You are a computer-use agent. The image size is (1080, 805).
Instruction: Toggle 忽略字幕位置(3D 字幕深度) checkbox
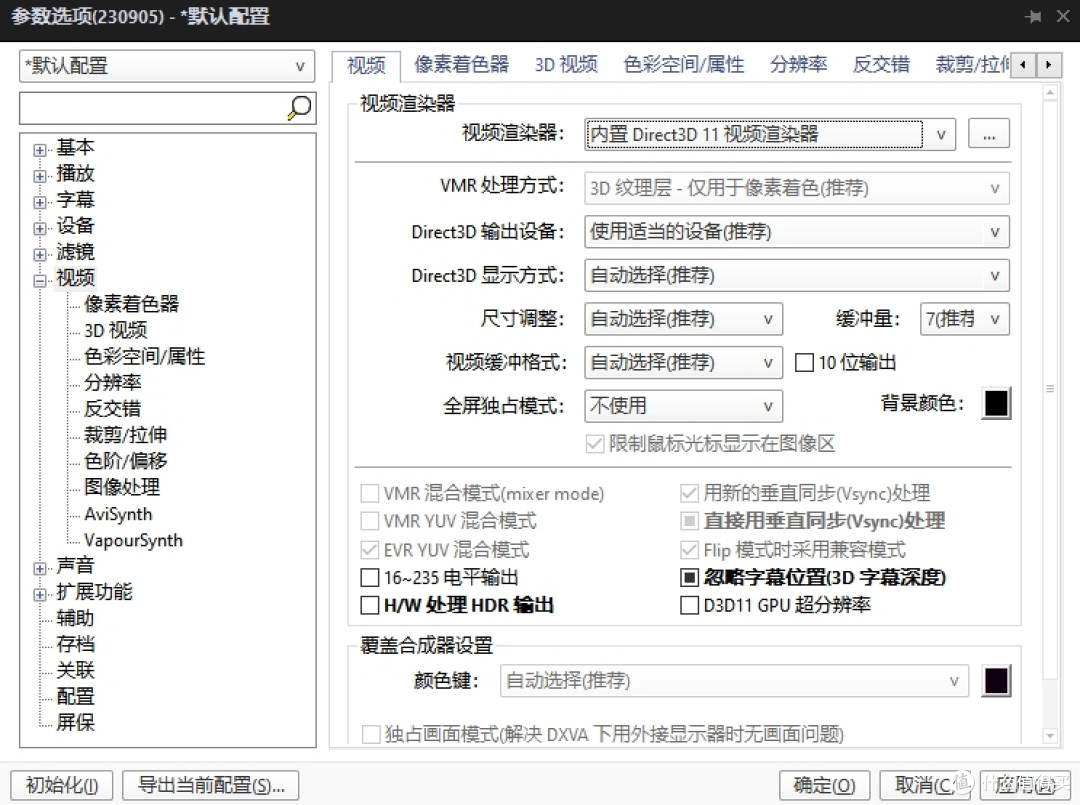tap(689, 577)
